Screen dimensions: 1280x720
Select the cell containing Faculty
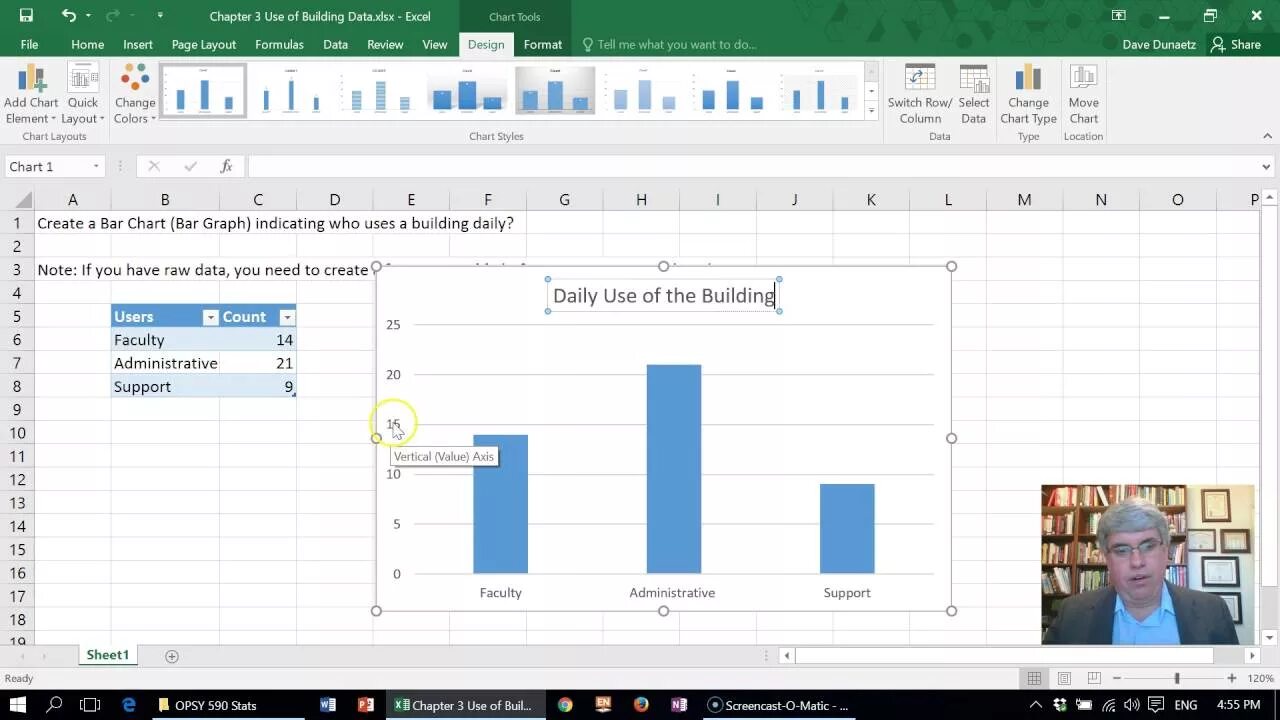point(165,340)
